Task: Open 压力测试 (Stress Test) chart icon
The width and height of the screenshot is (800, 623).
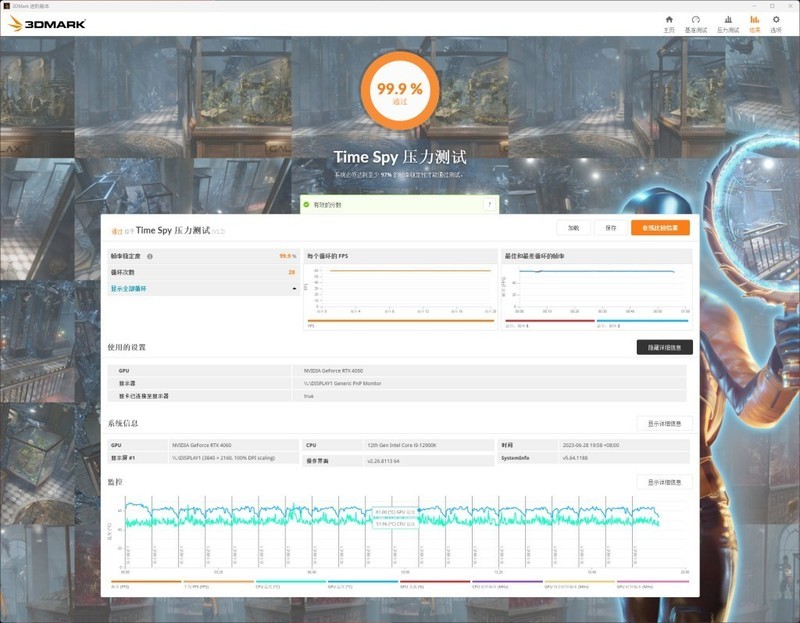Action: tap(728, 19)
